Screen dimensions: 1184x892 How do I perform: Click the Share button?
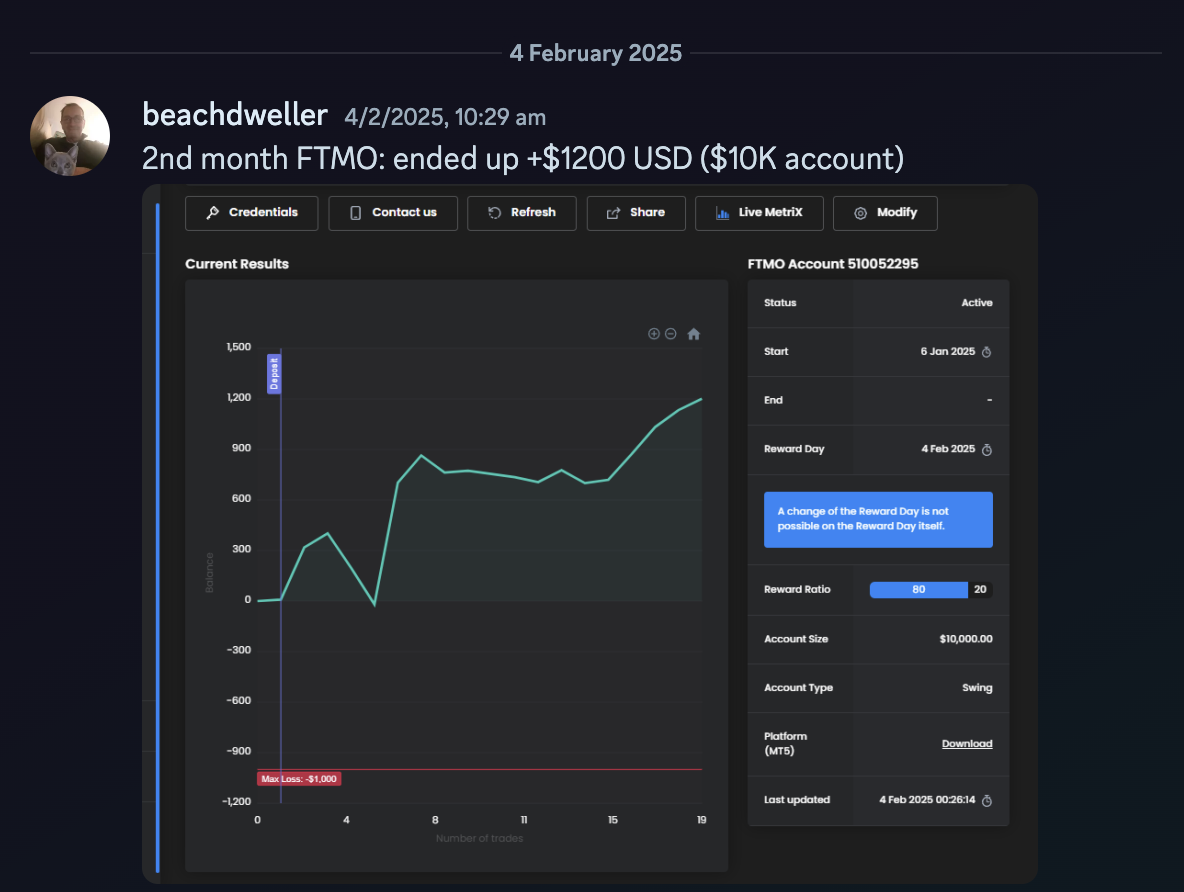pyautogui.click(x=636, y=213)
